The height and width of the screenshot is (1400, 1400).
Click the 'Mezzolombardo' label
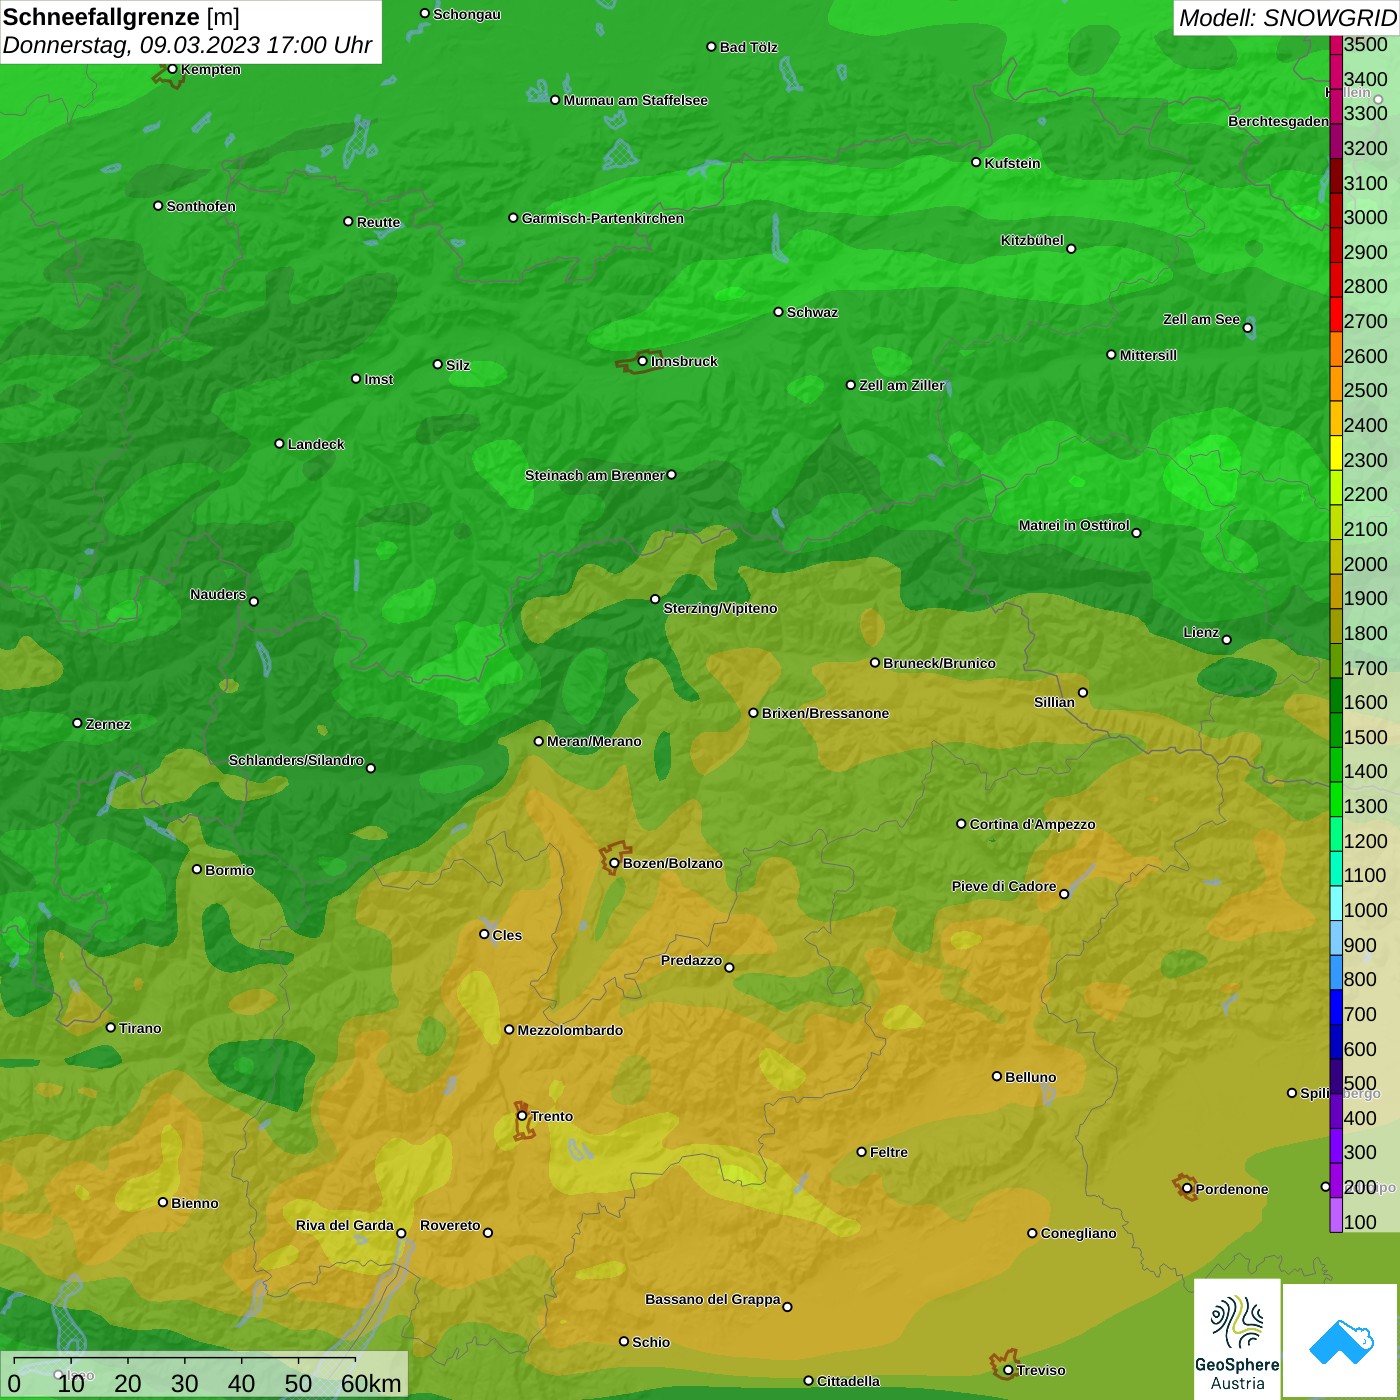pos(570,1030)
